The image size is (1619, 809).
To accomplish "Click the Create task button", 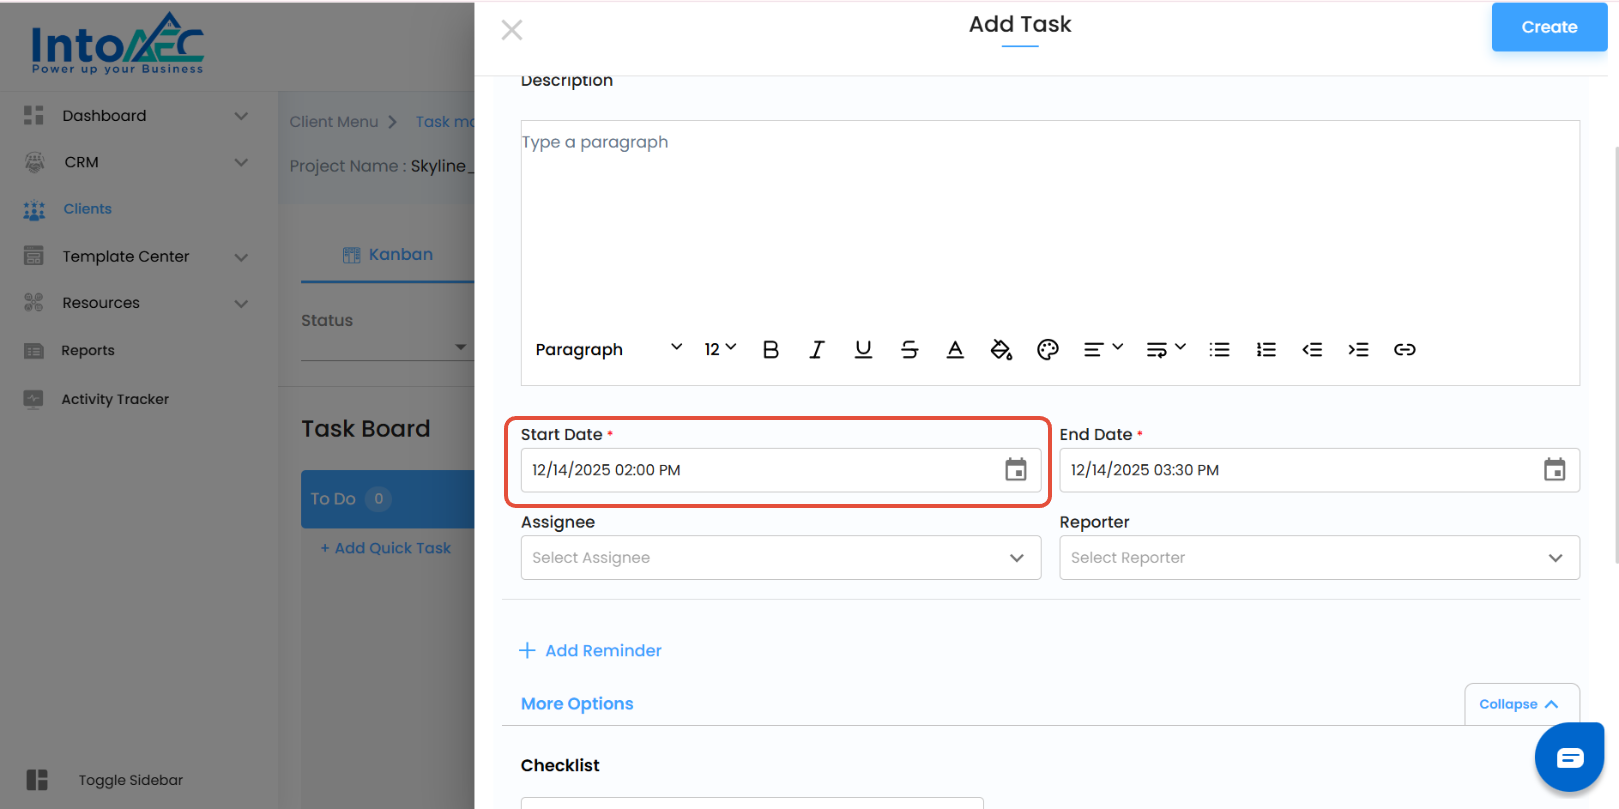I will (x=1549, y=27).
